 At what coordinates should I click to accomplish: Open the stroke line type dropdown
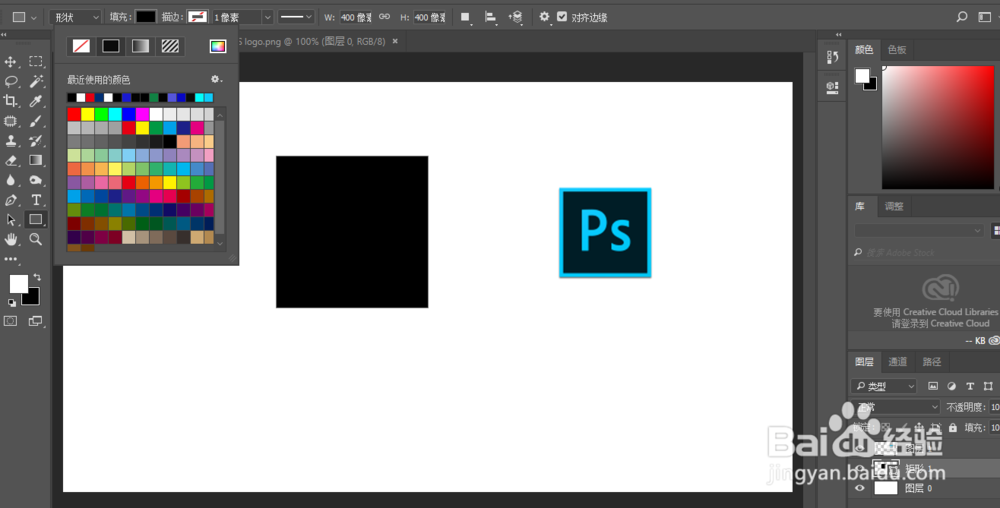click(296, 17)
